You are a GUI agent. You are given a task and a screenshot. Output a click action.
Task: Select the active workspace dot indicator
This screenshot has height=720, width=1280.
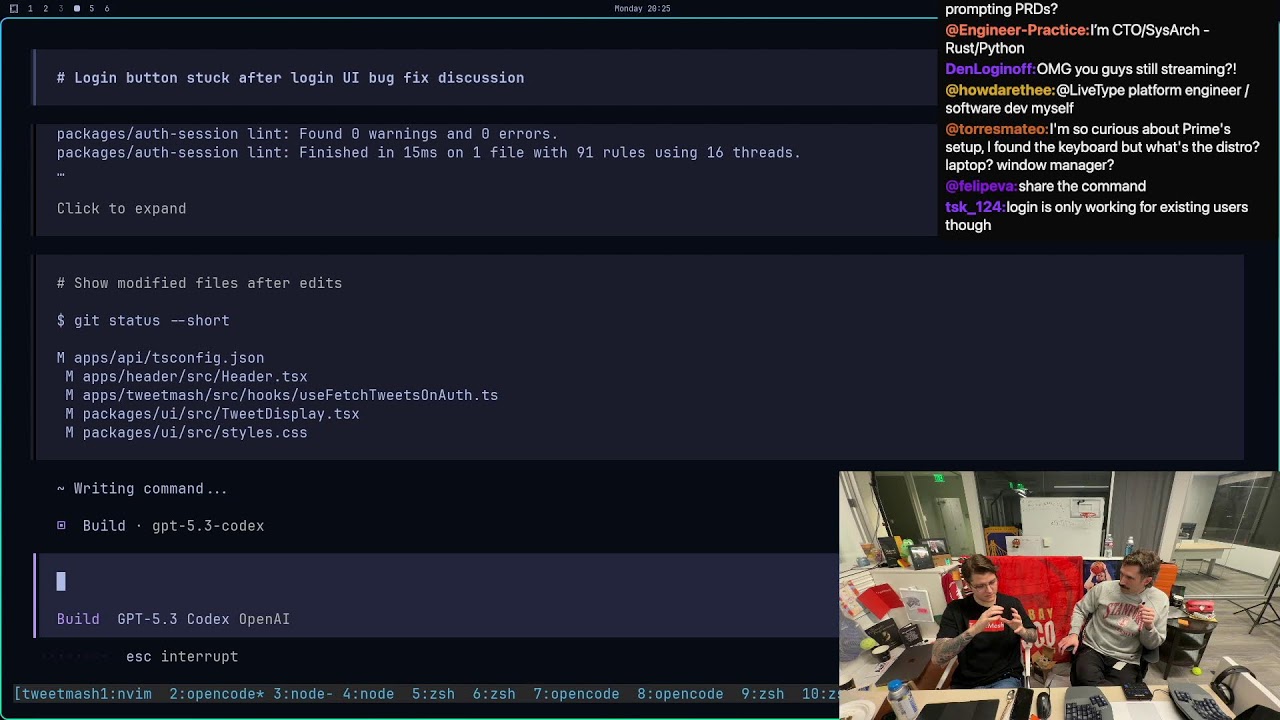pos(77,9)
